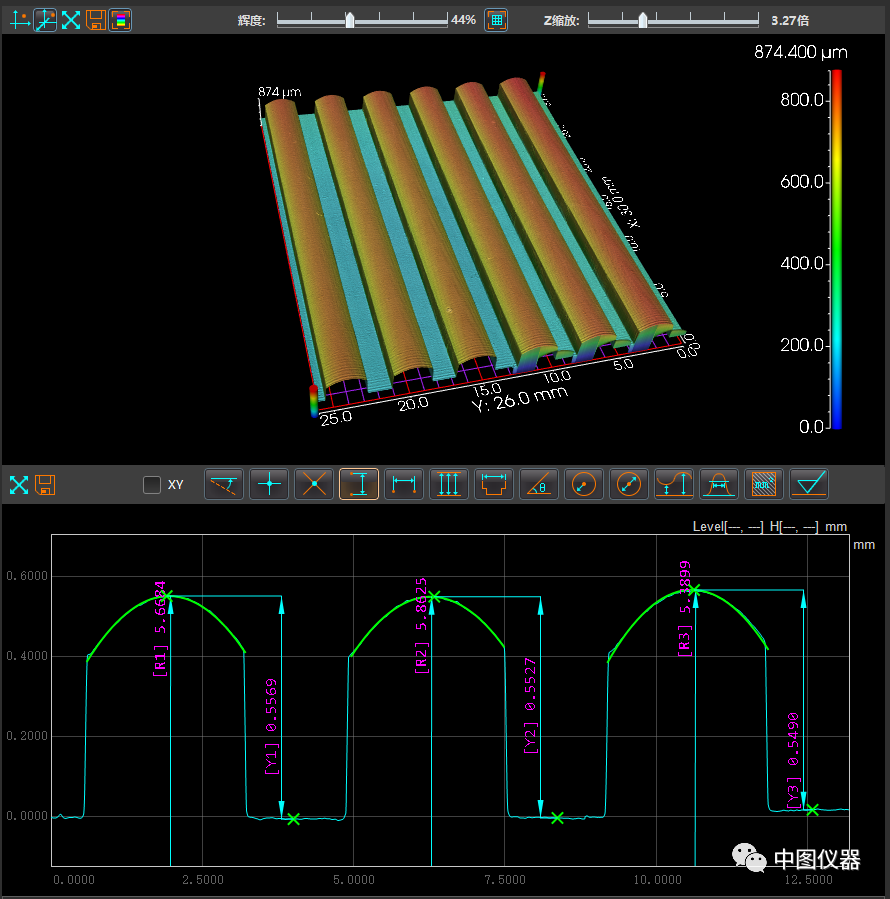This screenshot has height=899, width=890.
Task: Select the peak measurement tool
Action: (673, 484)
